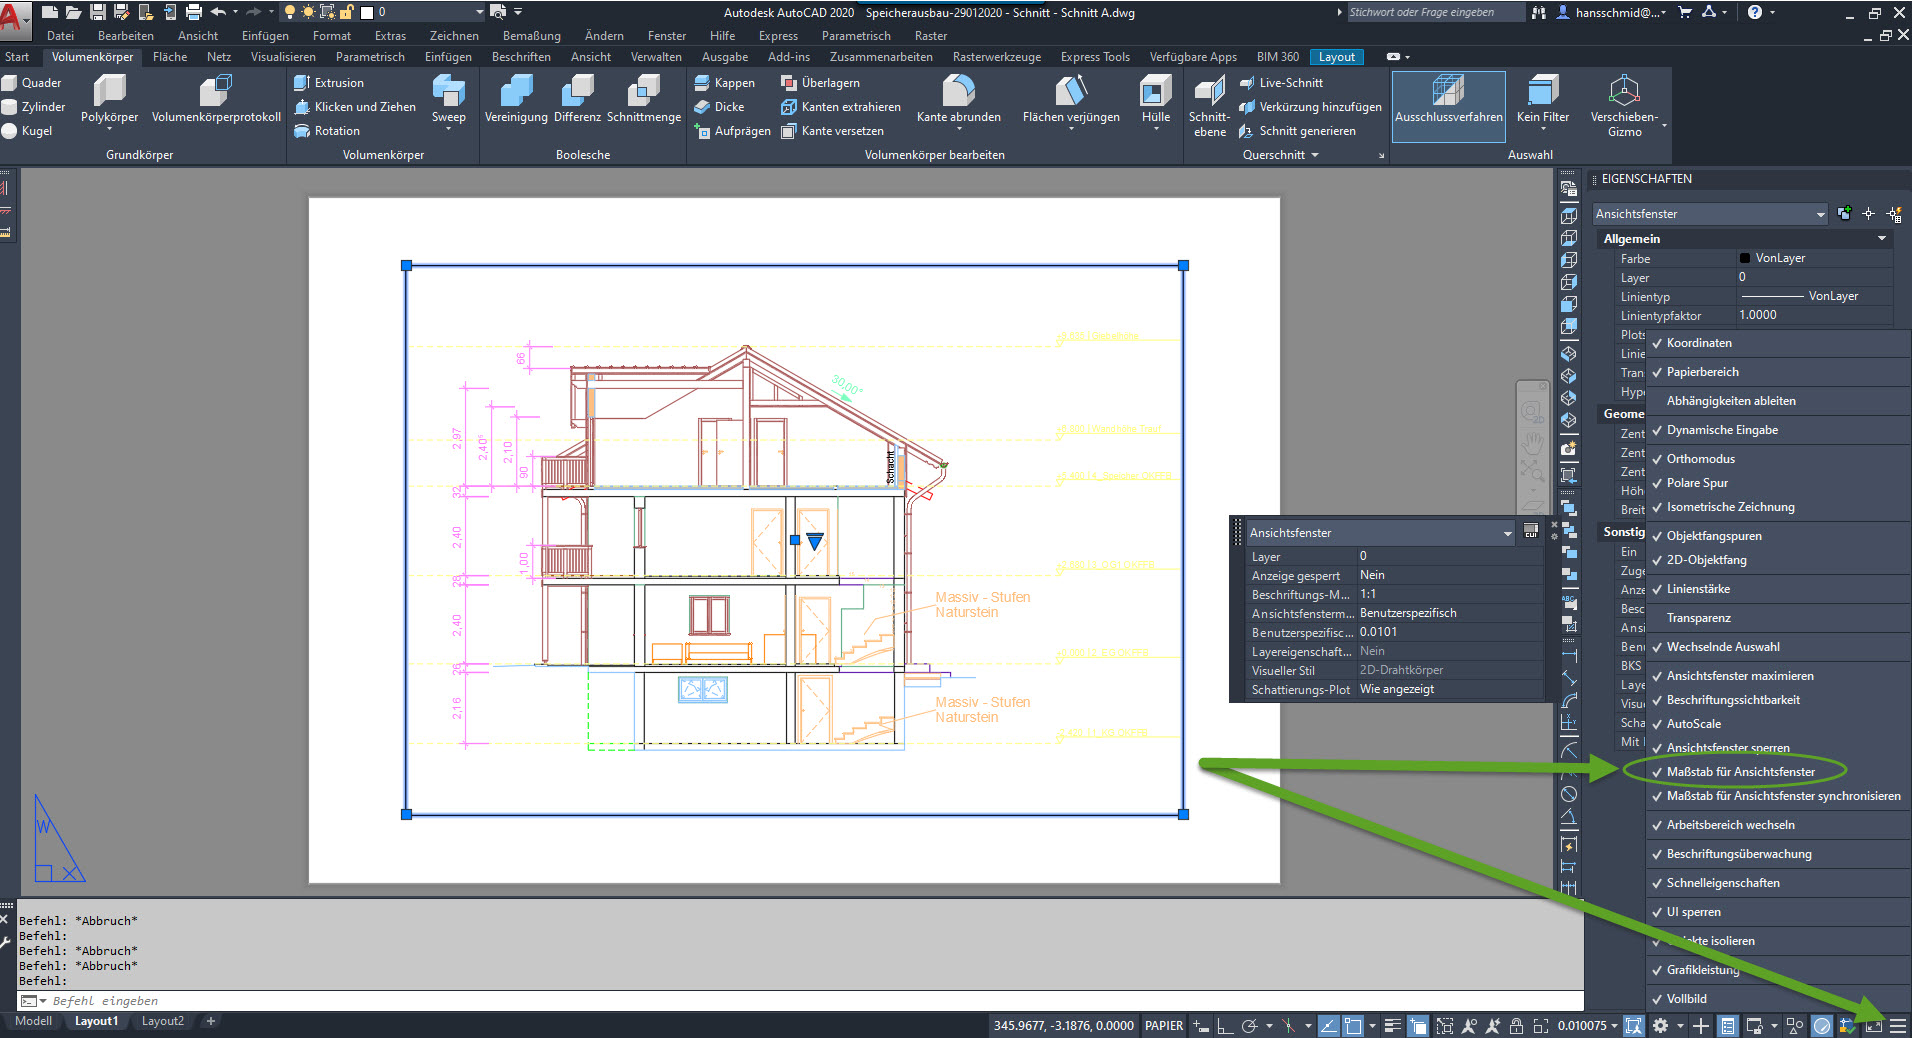Toggle Maßstab für Ansichtsfenster option
This screenshot has height=1038, width=1912.
pos(1740,772)
